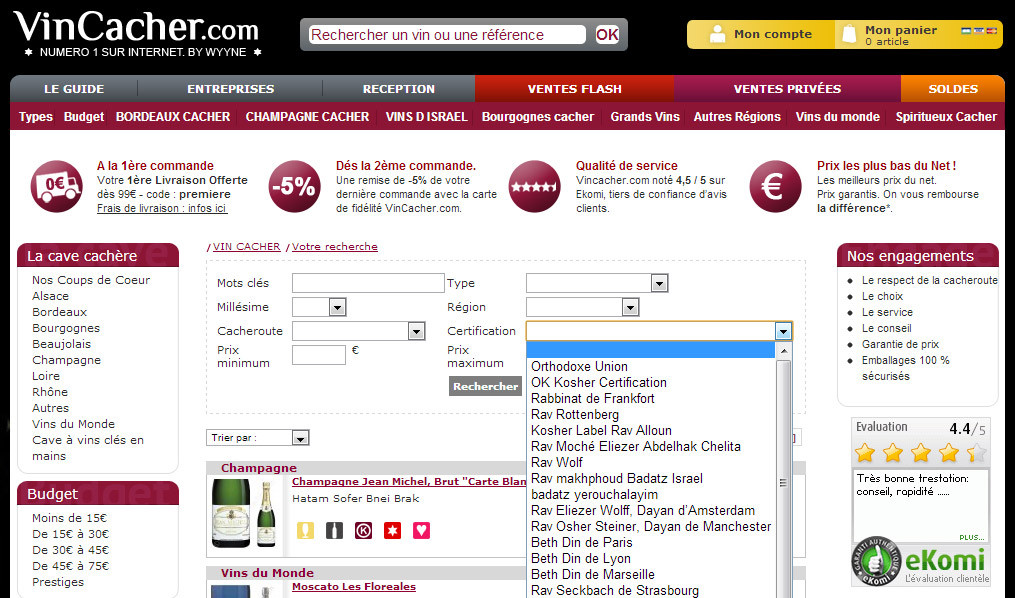Click the pink heart favorite icon
1015x598 pixels.
[421, 531]
